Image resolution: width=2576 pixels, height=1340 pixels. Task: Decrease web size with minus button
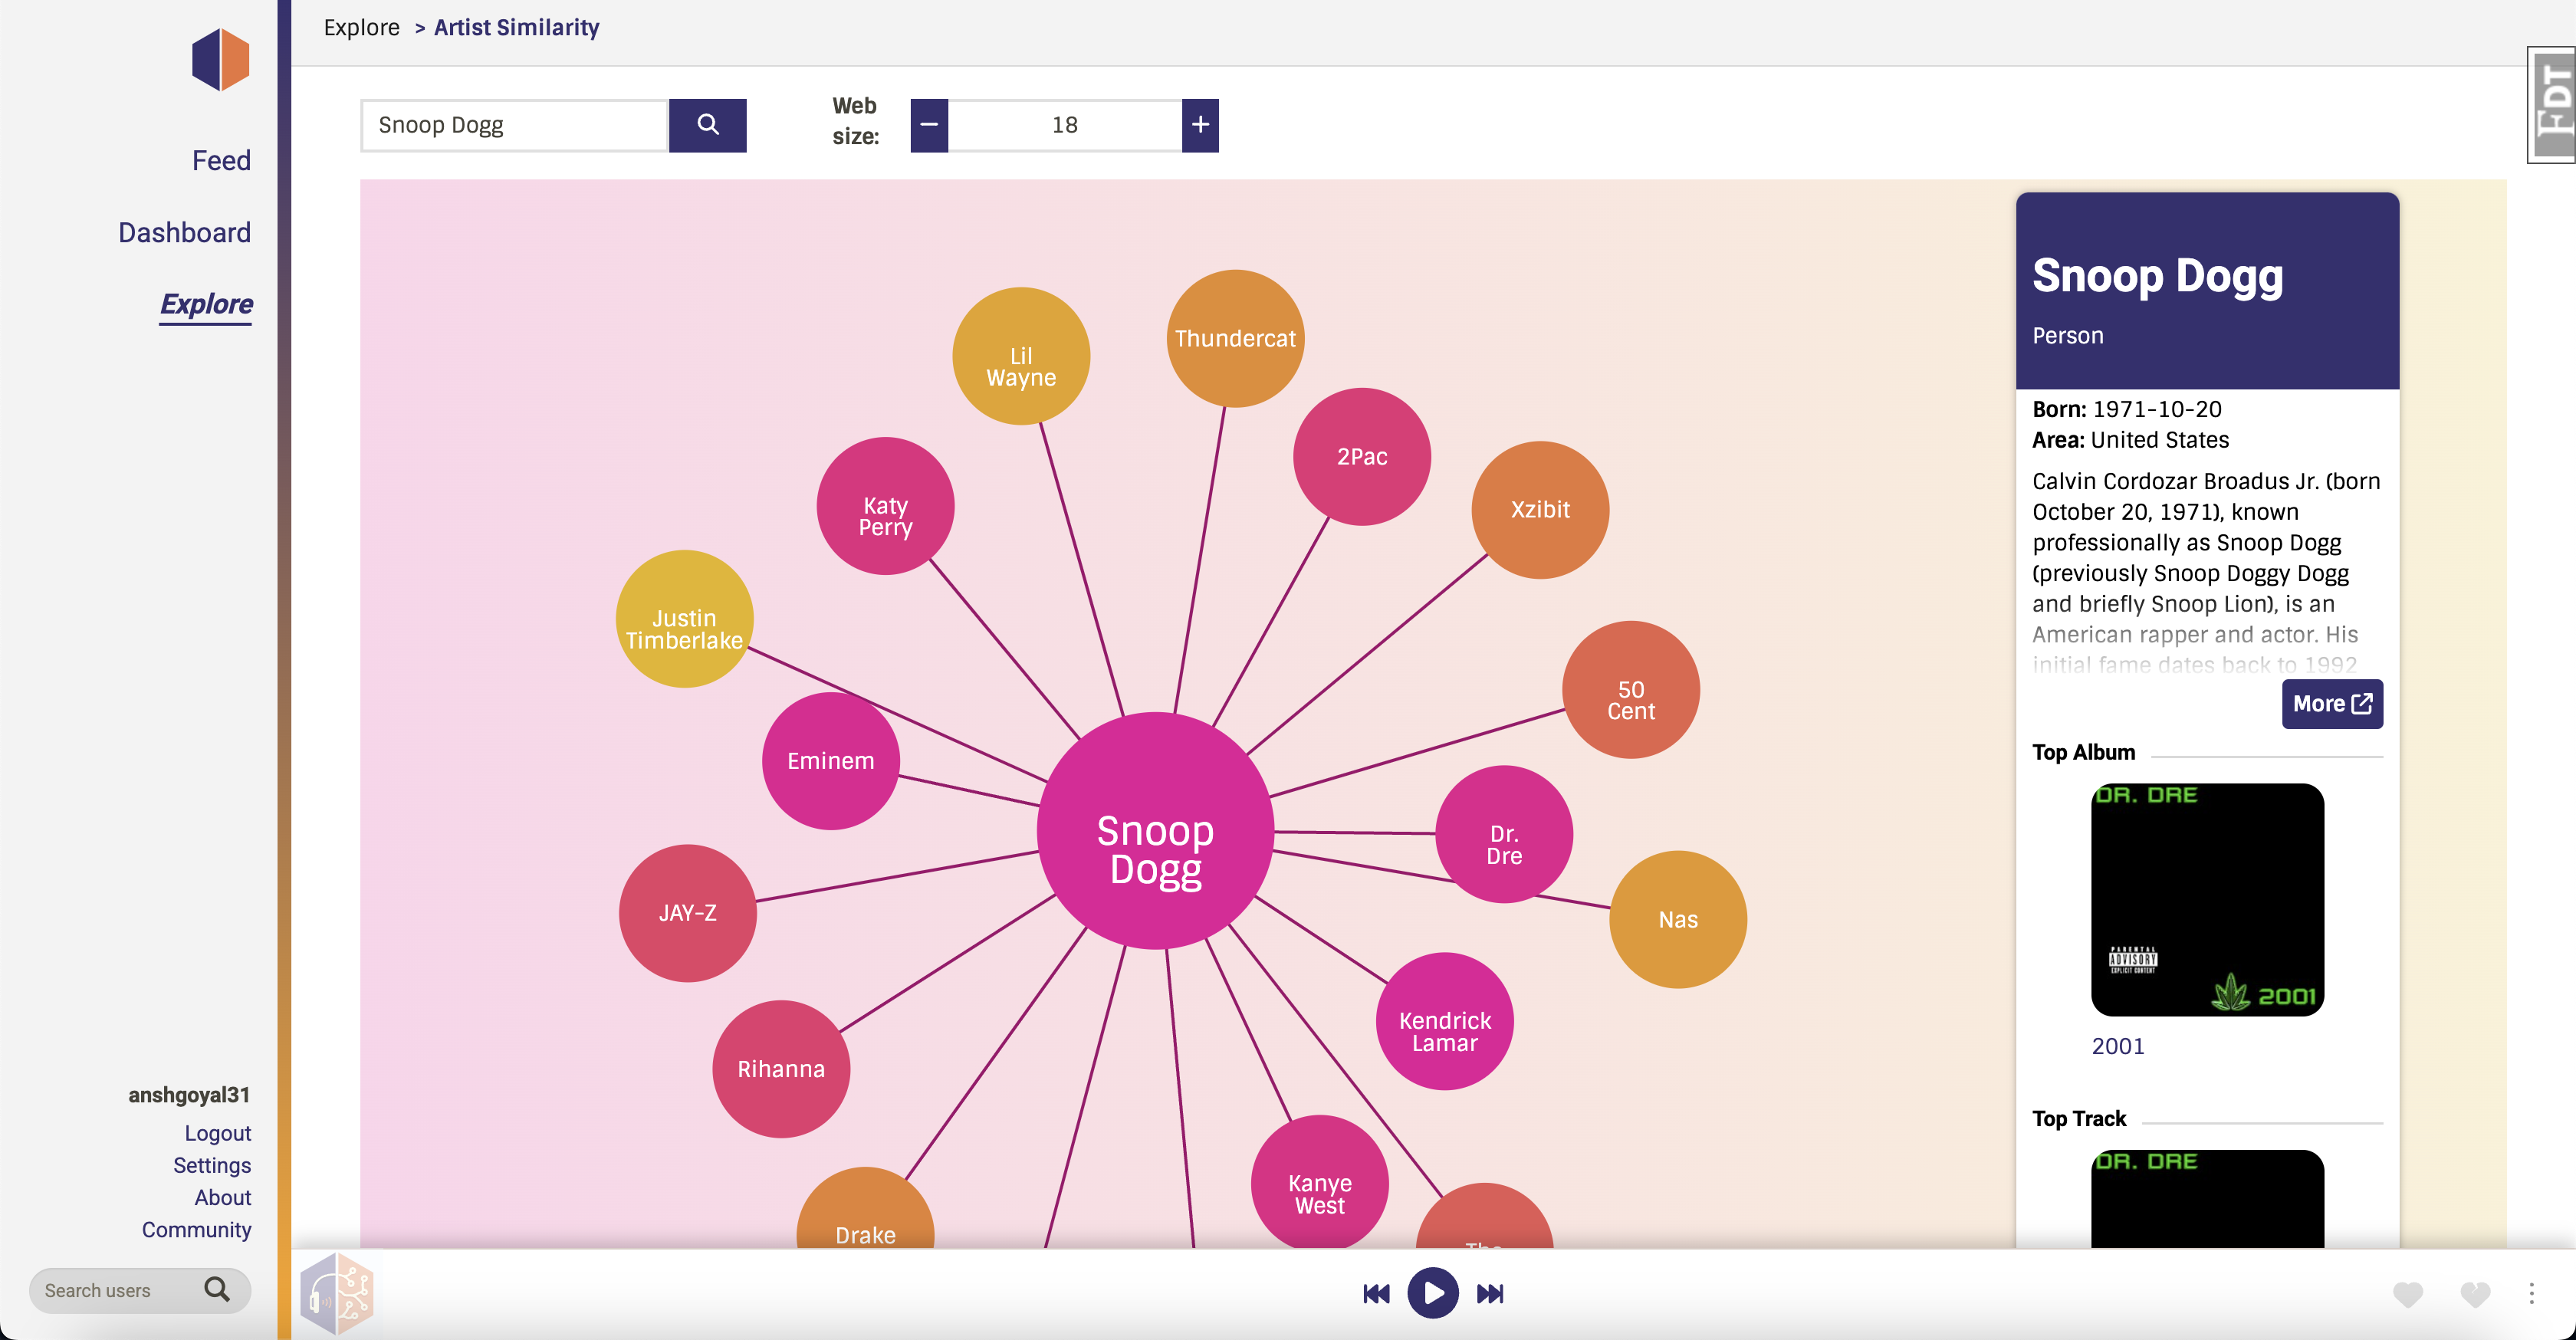pyautogui.click(x=929, y=125)
